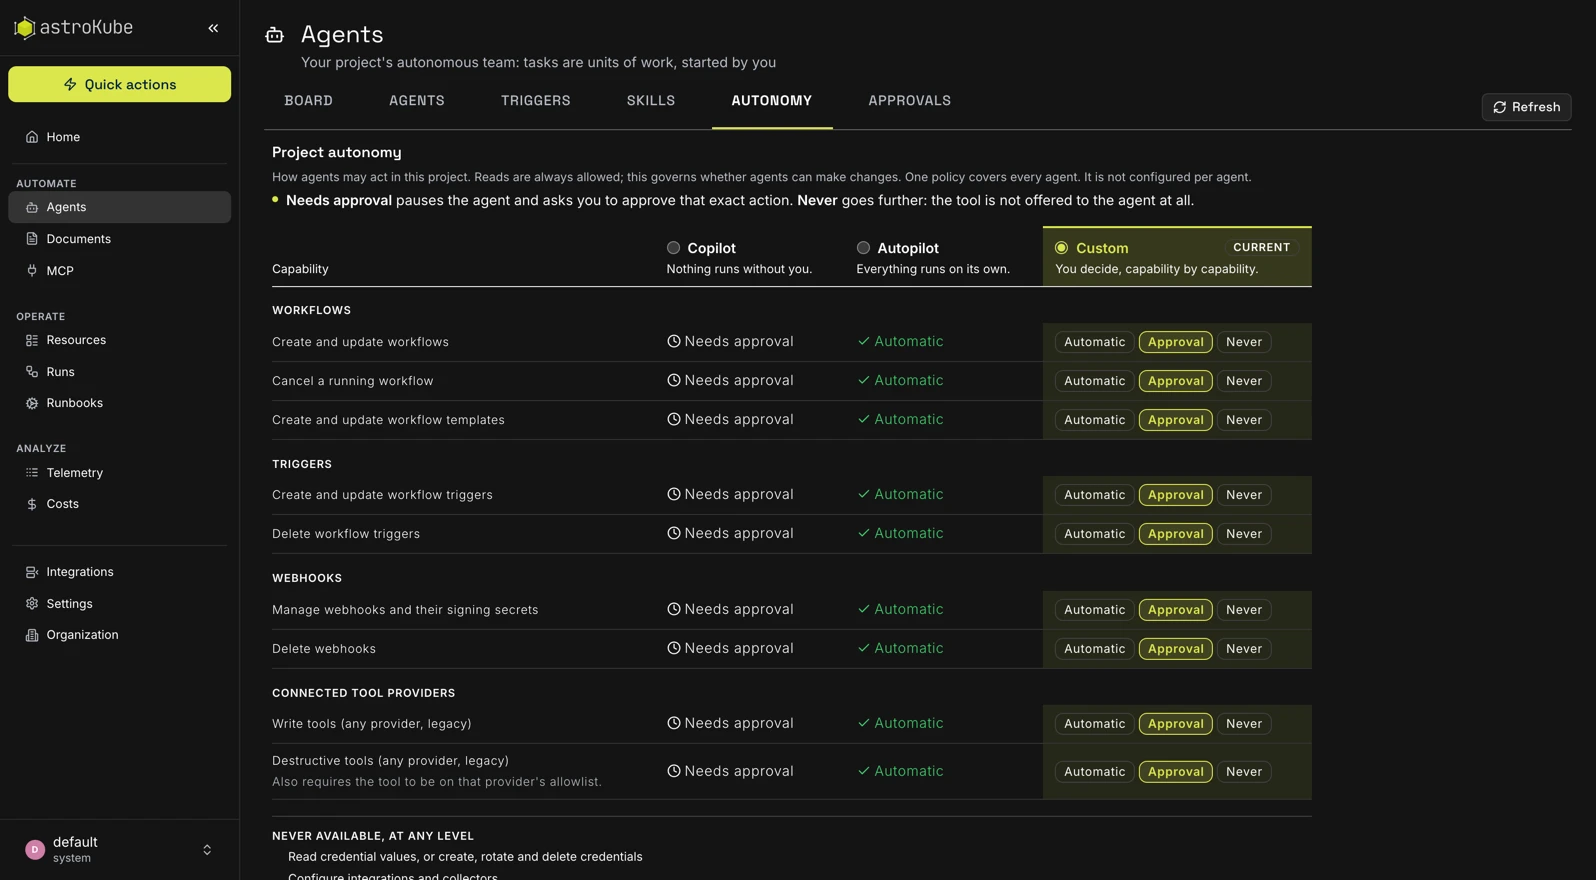Select the Autopilot autonomy radio button
Image resolution: width=1596 pixels, height=880 pixels.
pyautogui.click(x=863, y=248)
